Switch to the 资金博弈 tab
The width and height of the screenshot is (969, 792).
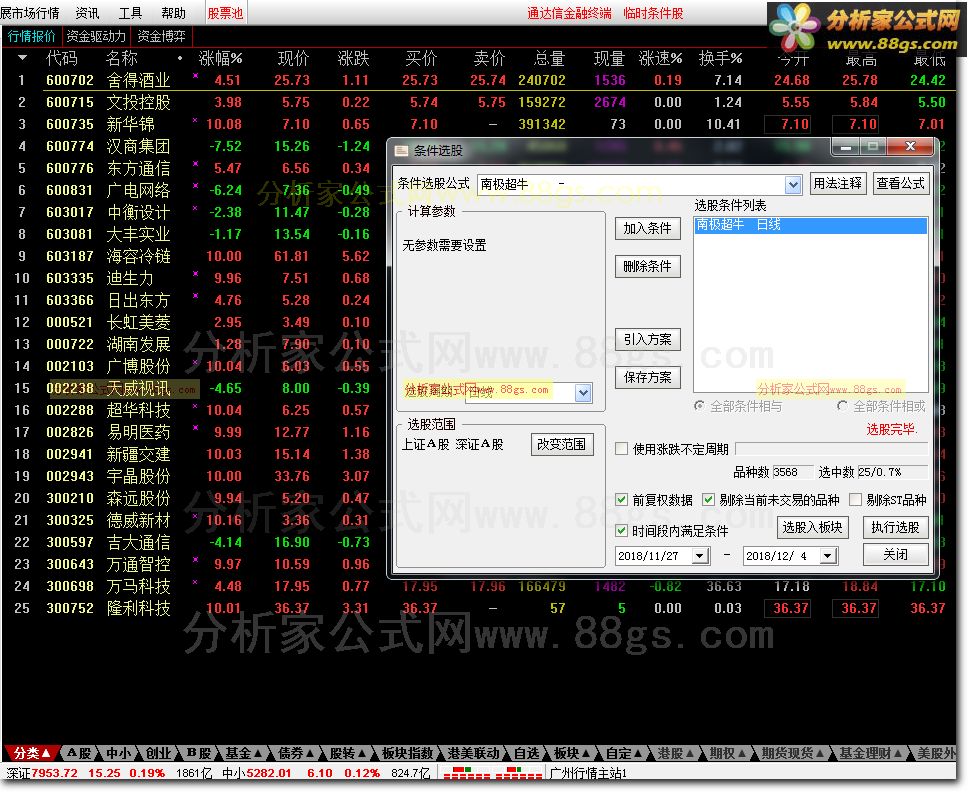pos(160,35)
